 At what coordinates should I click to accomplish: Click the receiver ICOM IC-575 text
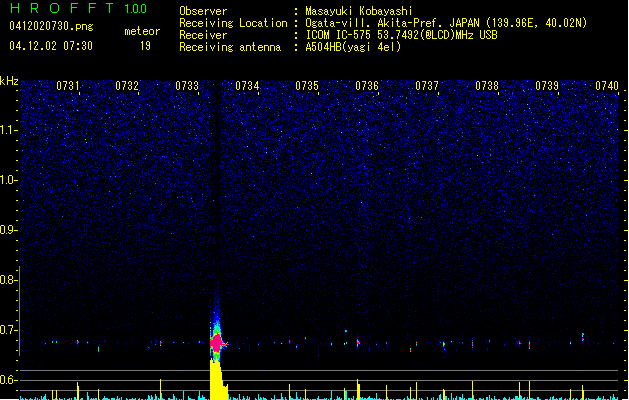(x=401, y=35)
